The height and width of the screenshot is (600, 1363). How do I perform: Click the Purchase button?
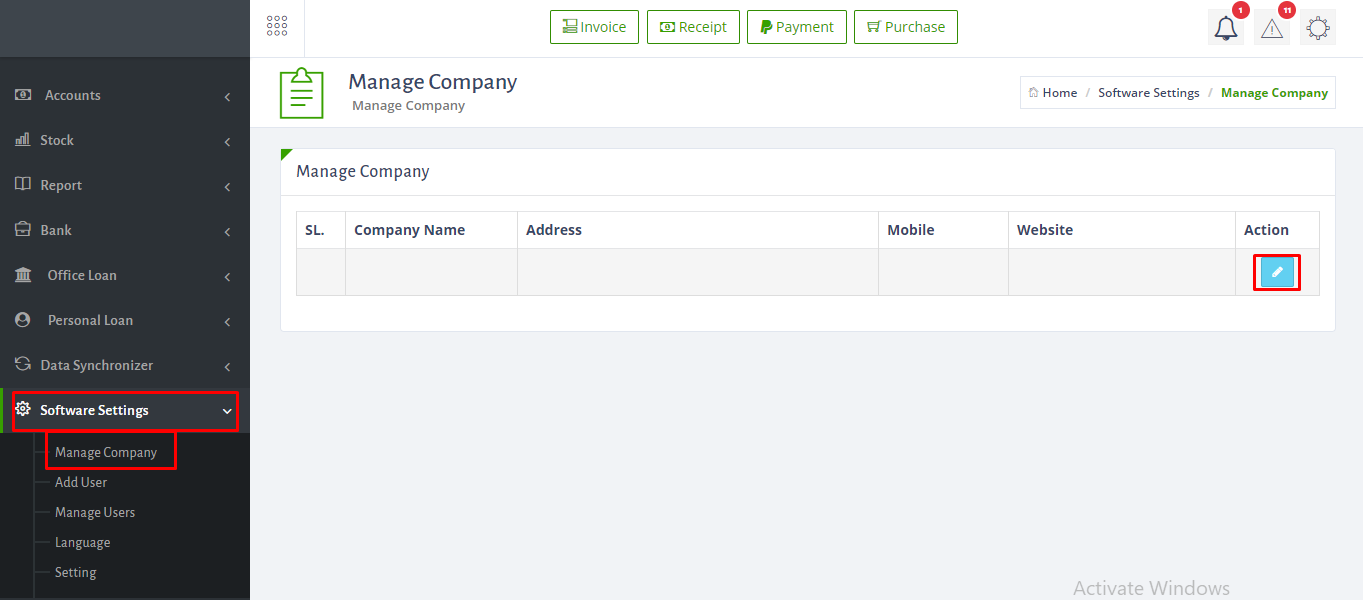[905, 27]
